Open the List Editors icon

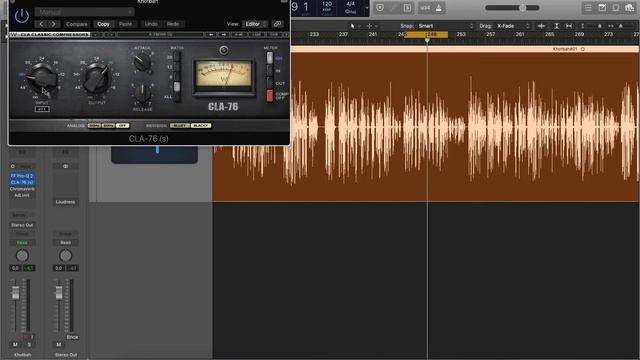point(588,8)
